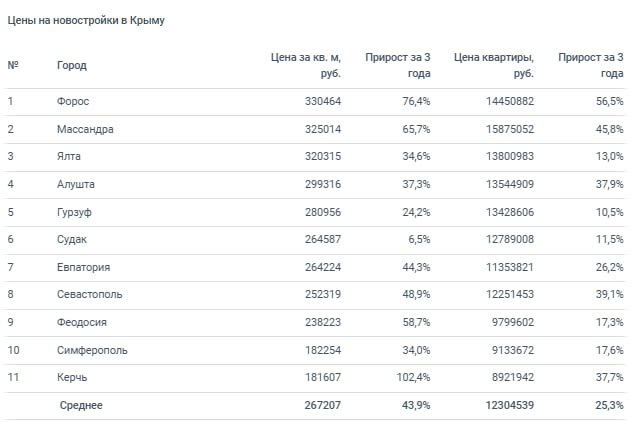633x423 pixels.
Task: Click the growth value 6,5%
Action: 419,239
